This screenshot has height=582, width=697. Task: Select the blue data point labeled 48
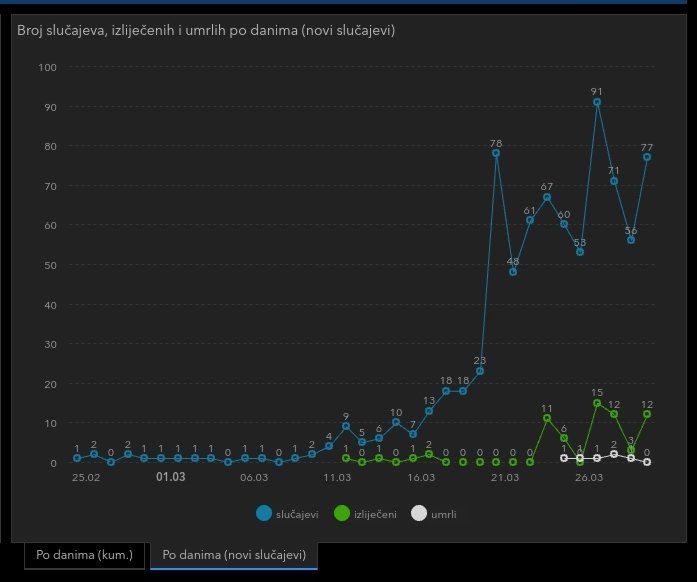(513, 272)
